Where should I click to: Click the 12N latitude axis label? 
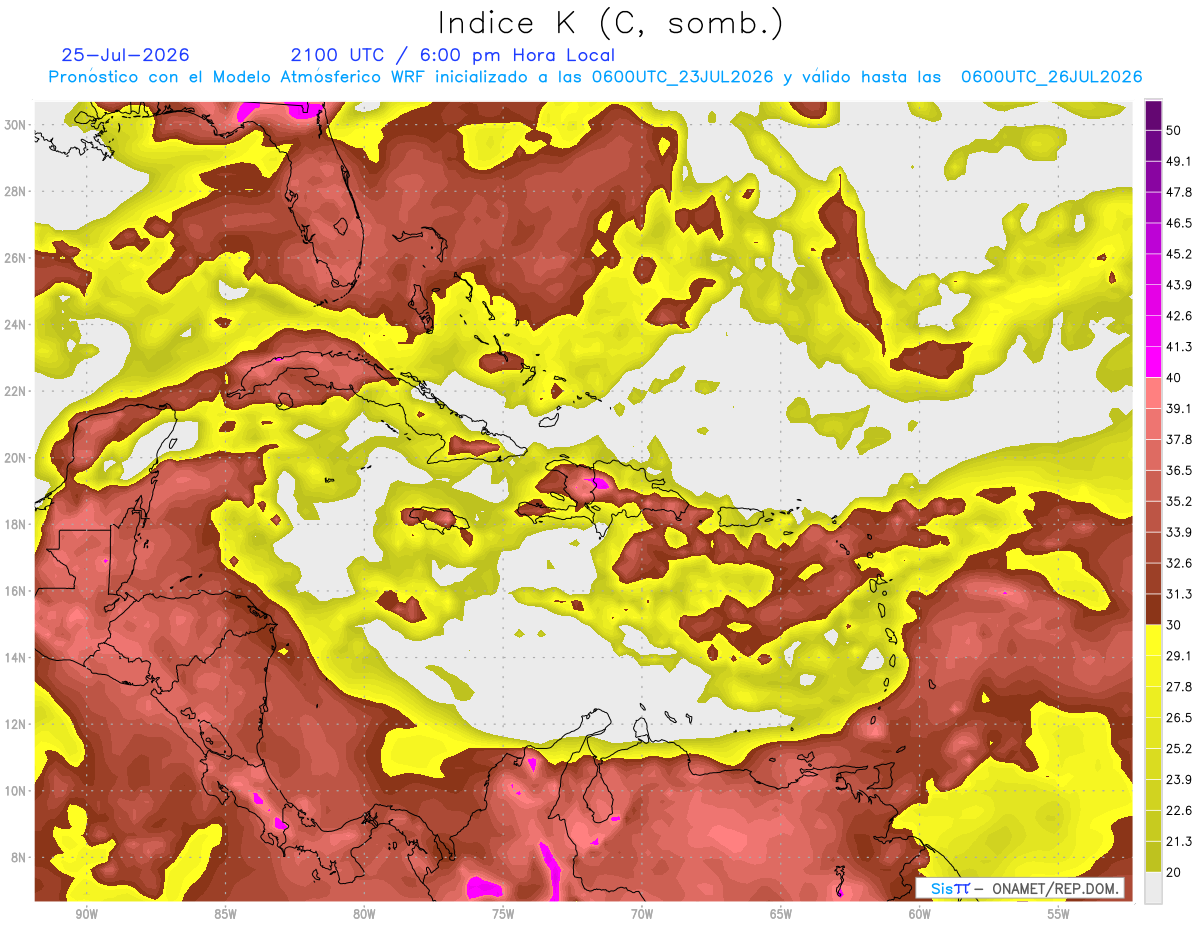pyautogui.click(x=16, y=724)
